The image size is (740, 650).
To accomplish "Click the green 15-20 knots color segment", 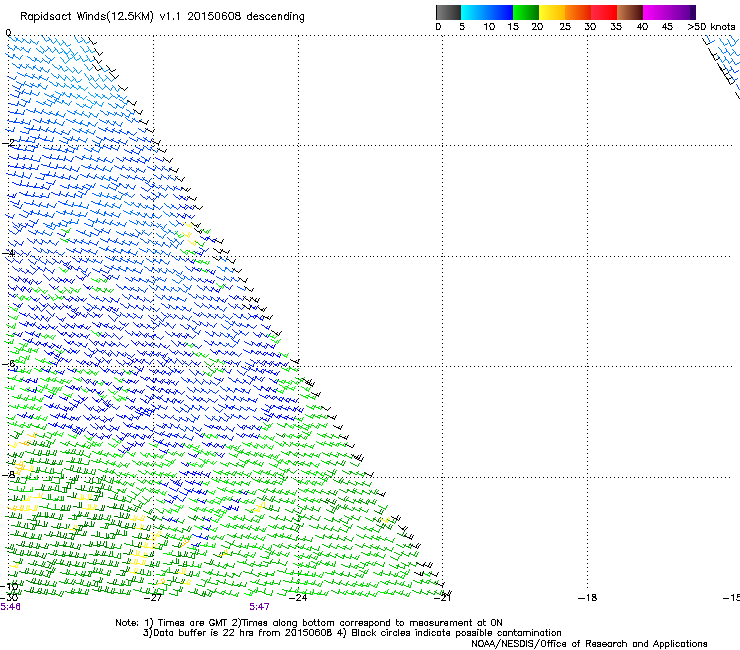I will tap(526, 12).
